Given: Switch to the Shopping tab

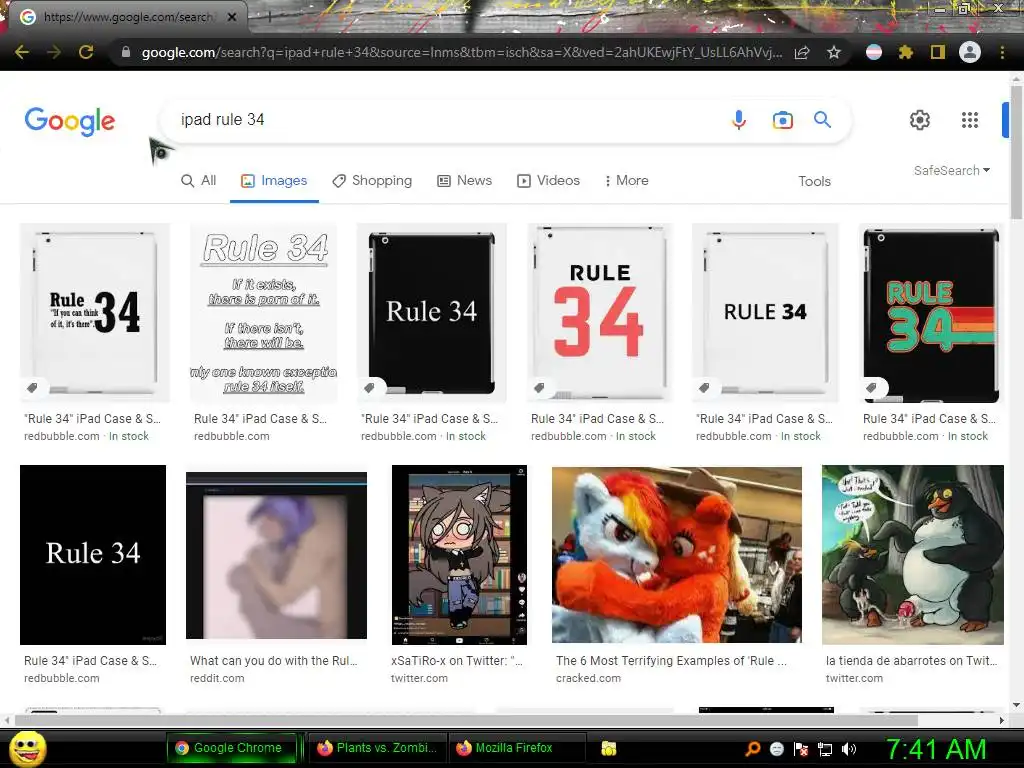Looking at the screenshot, I should 372,180.
